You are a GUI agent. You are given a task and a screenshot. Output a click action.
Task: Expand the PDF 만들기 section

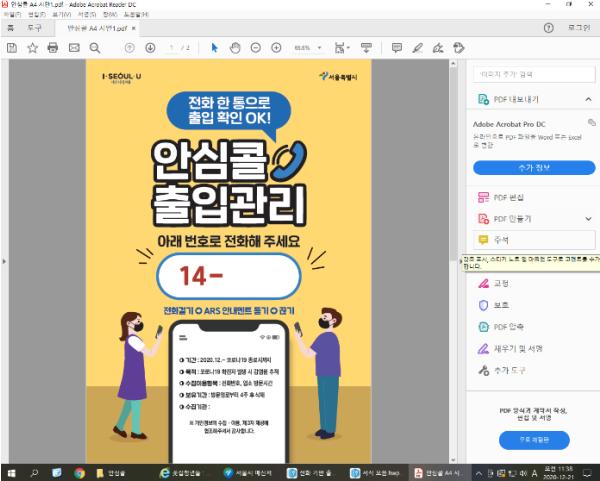coord(587,217)
